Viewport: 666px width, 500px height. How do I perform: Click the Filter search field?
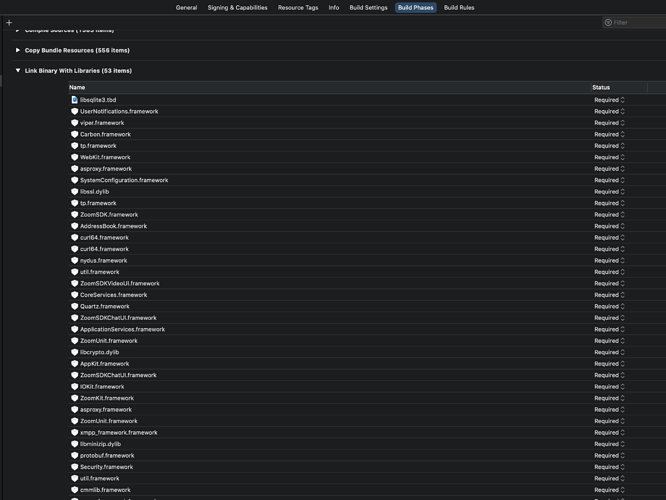click(635, 23)
